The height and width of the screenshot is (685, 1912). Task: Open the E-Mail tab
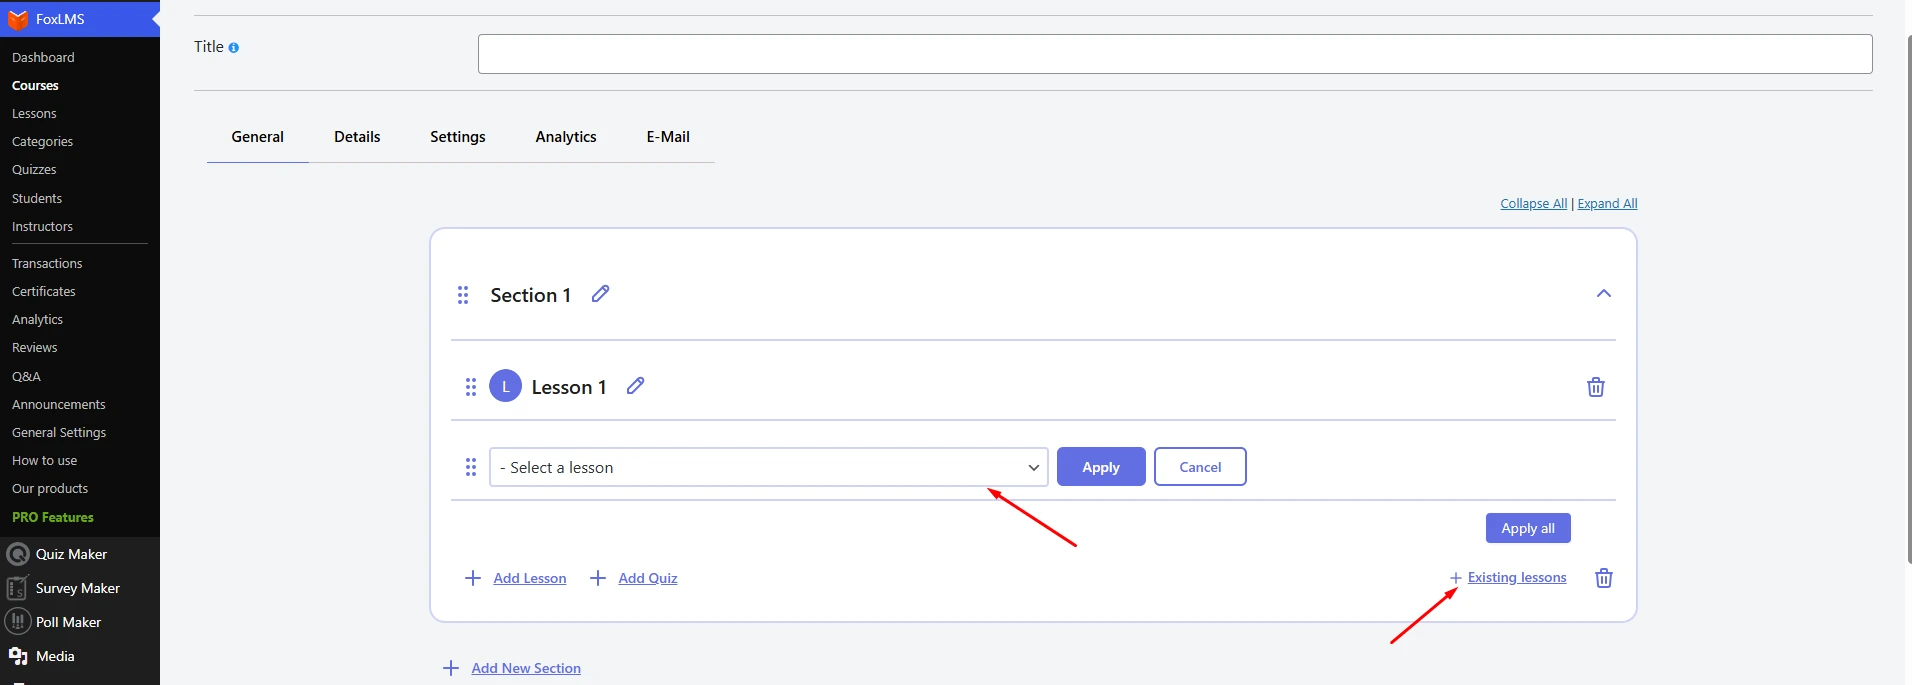[x=667, y=137]
